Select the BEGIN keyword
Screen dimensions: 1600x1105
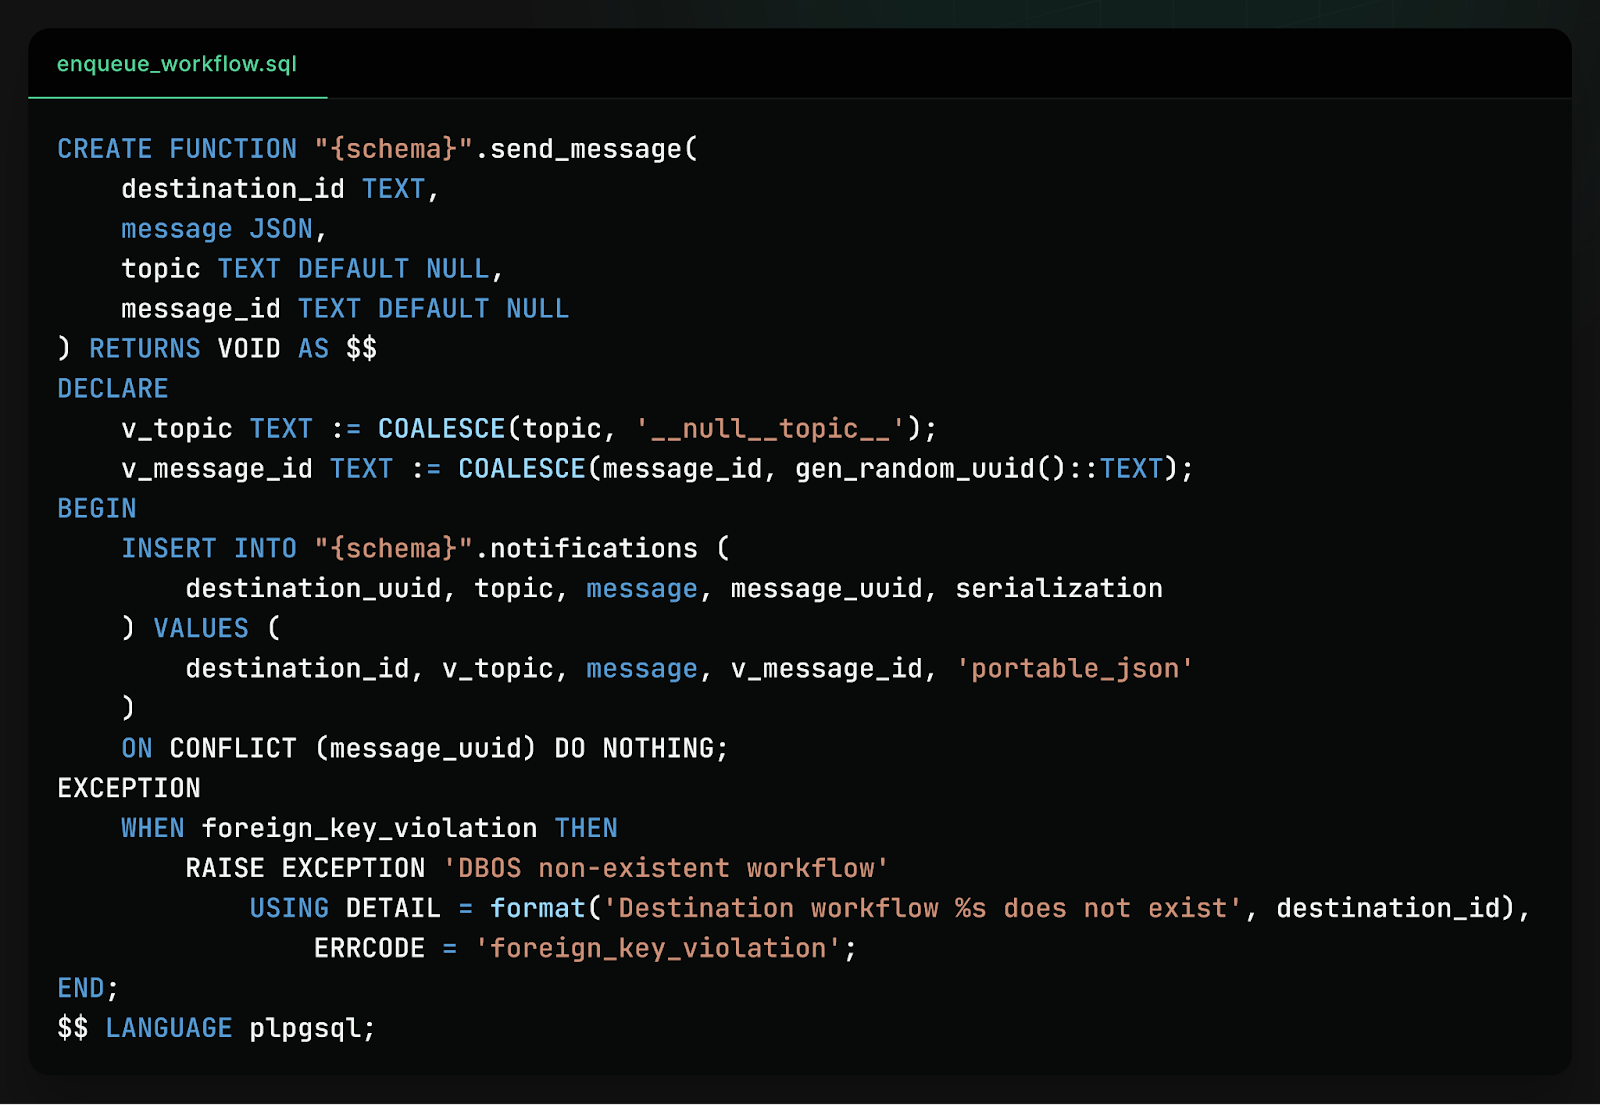point(96,508)
